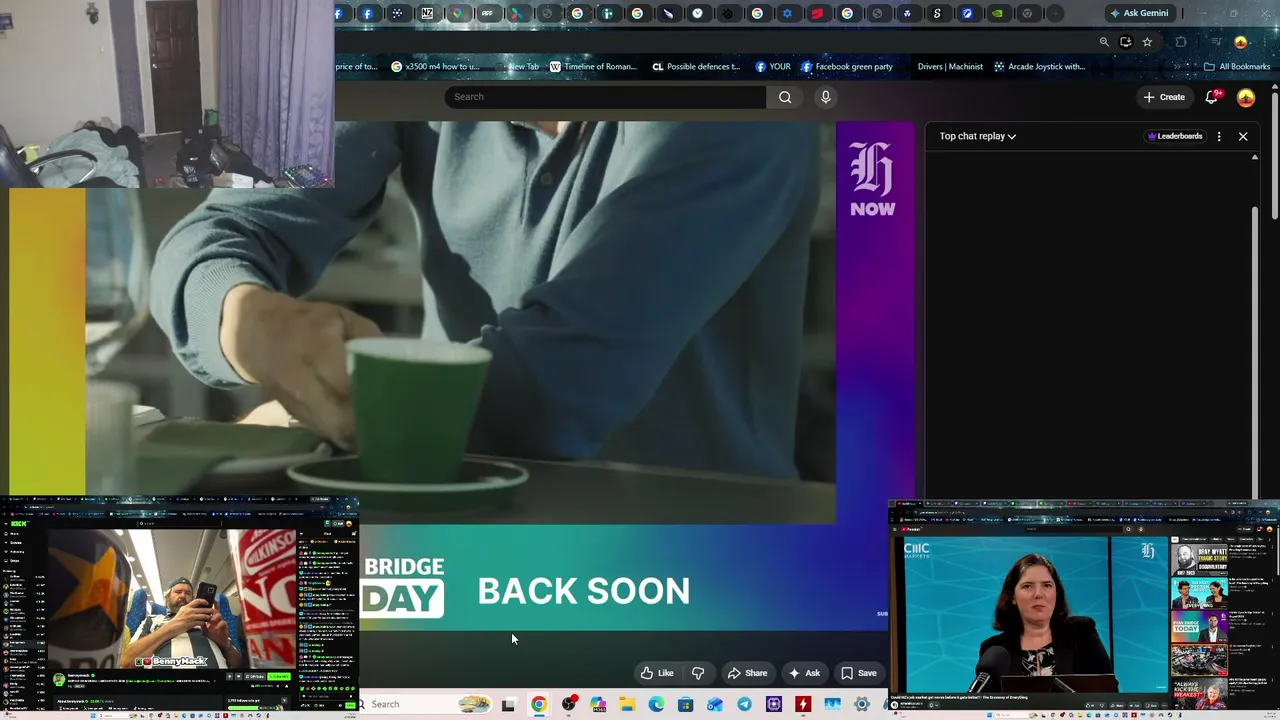This screenshot has height=720, width=1280.
Task: Open the blue monitor-graph app on taskbar
Action: 833,705
